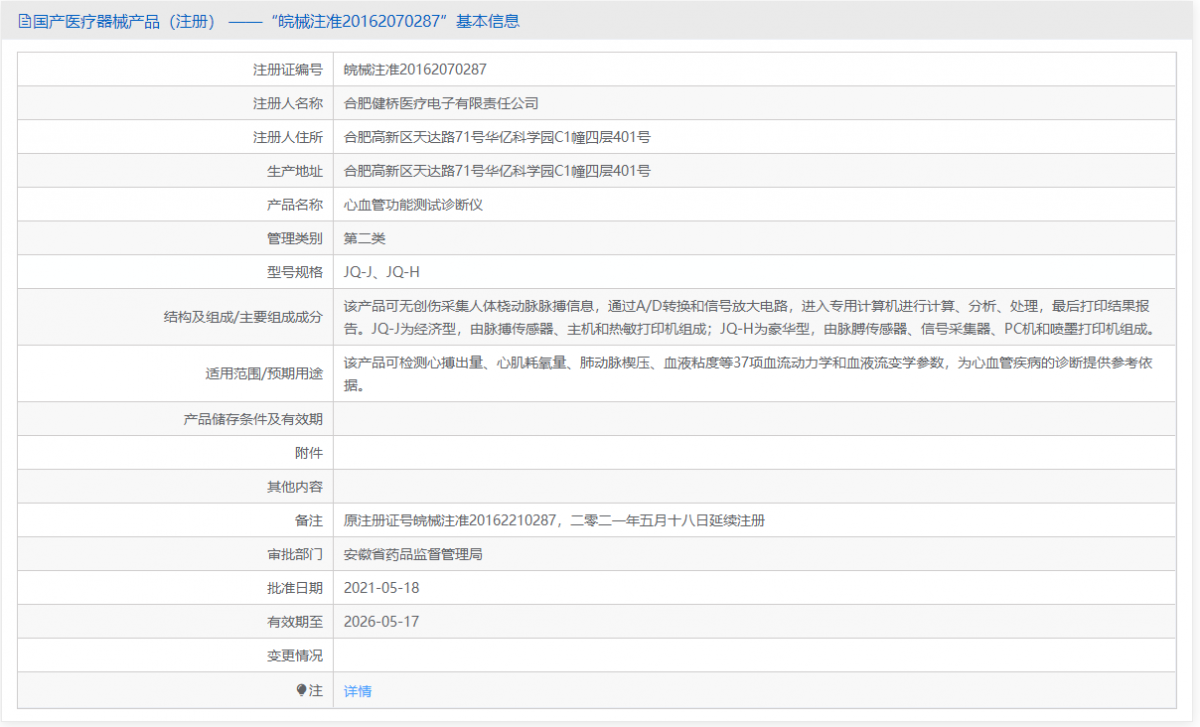Click the 其他内容 label
This screenshot has height=727, width=1200.
pyautogui.click(x=295, y=487)
